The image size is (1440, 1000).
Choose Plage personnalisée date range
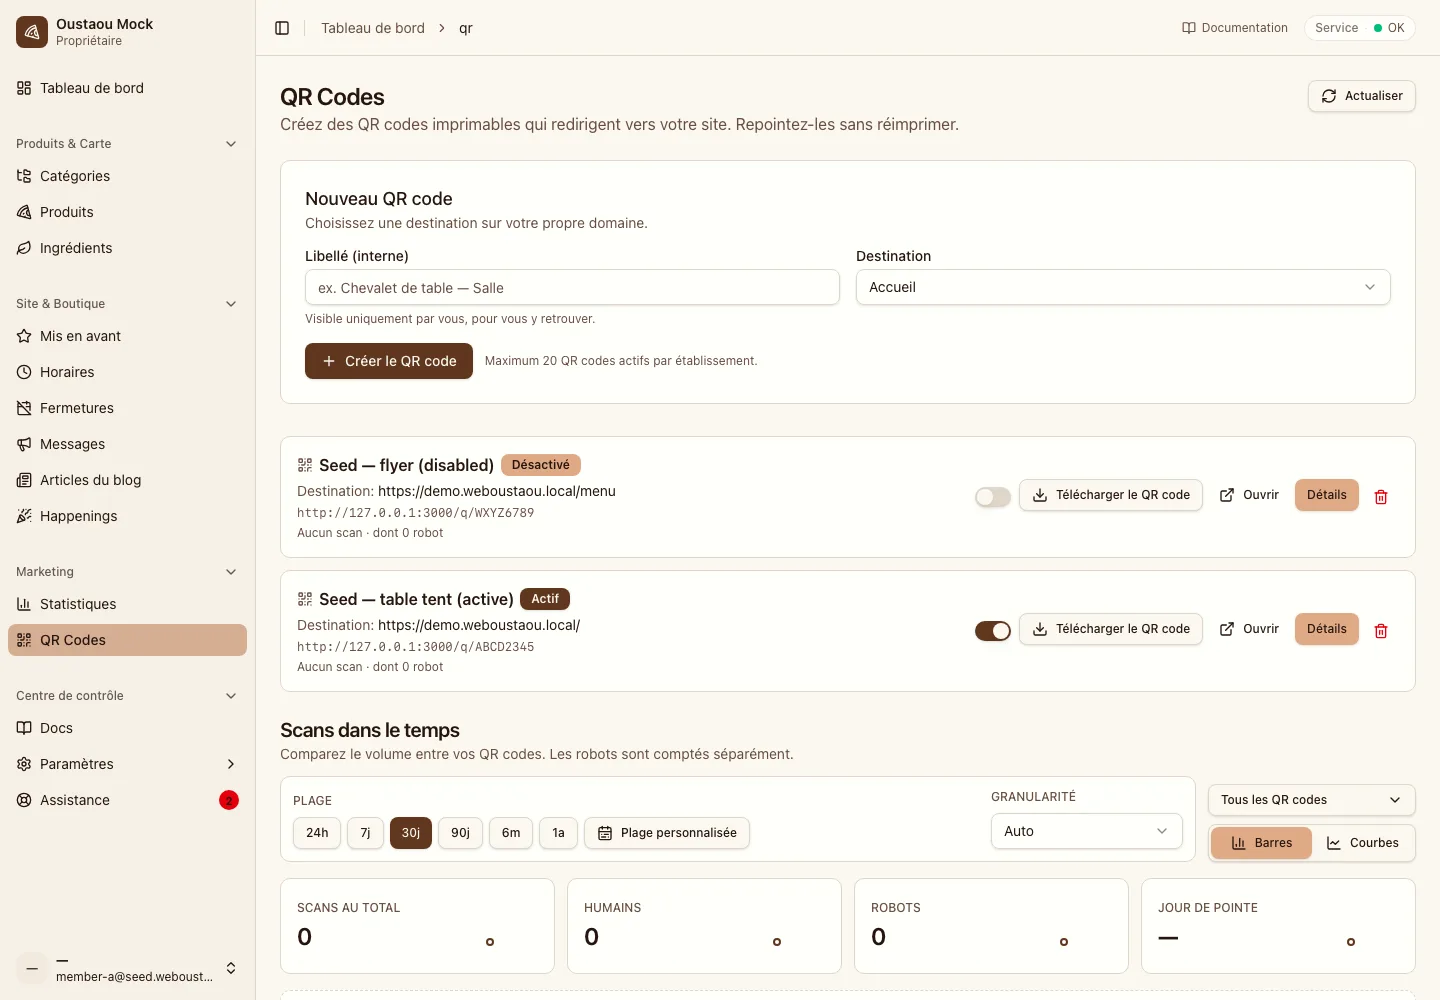(667, 833)
